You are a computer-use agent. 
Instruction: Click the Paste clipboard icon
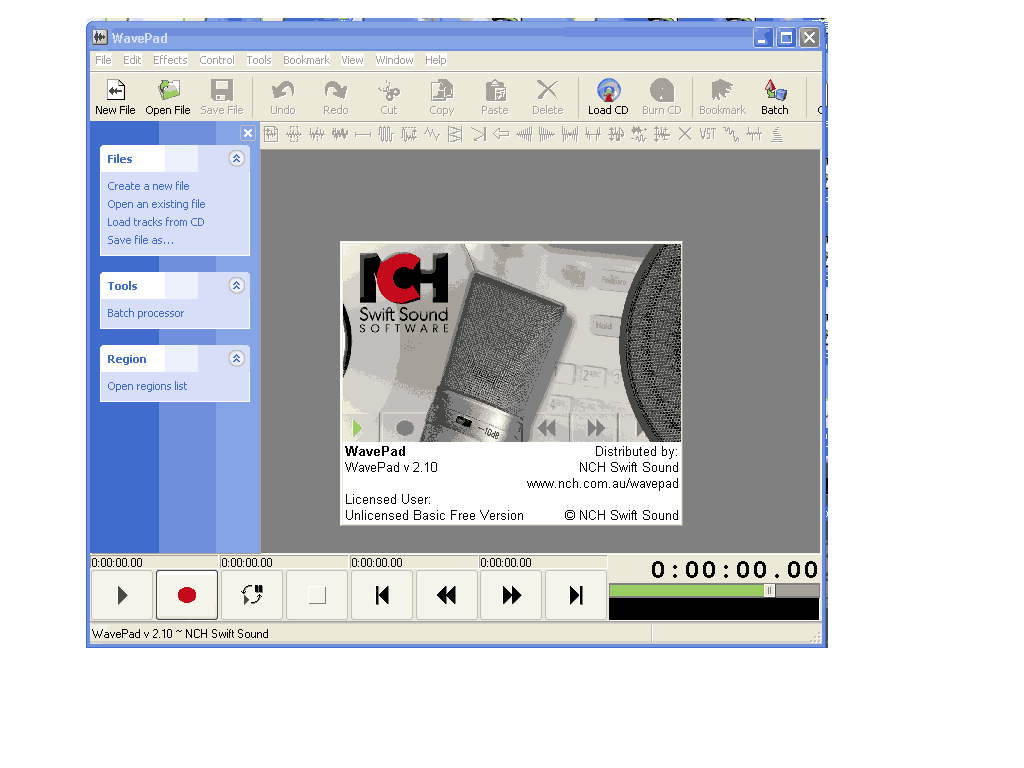pyautogui.click(x=494, y=97)
